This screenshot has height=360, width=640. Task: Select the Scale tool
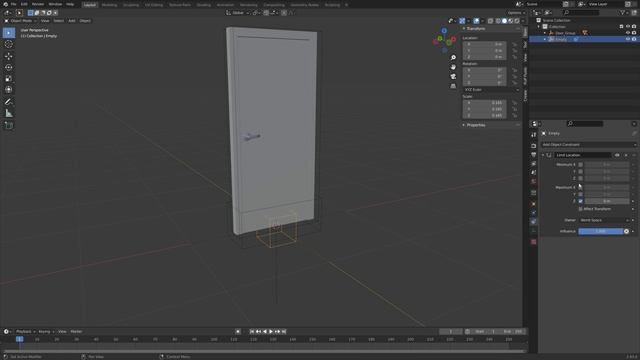[9, 79]
